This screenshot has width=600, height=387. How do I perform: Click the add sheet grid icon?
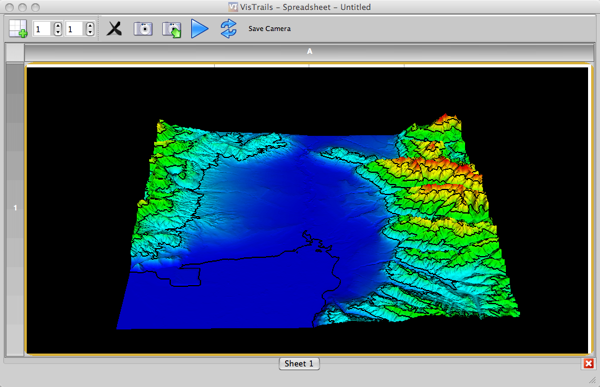tap(18, 29)
